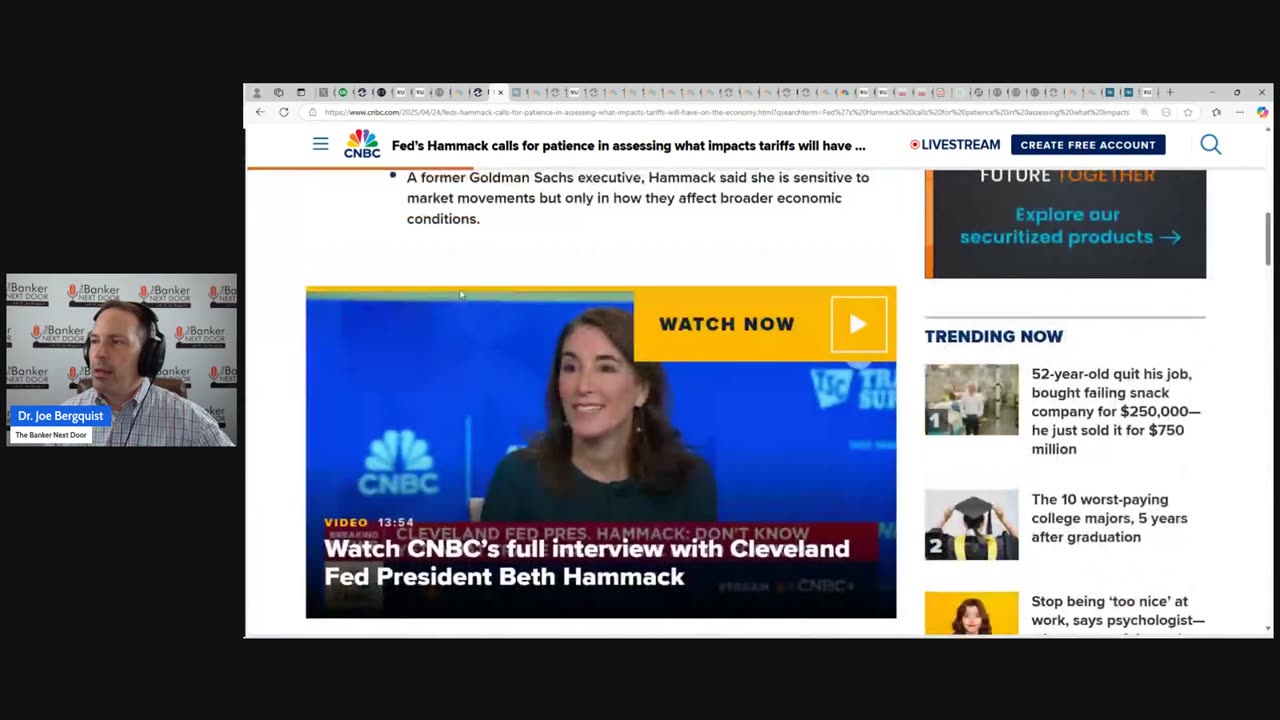Click the WATCH NOW banner text
1280x720 pixels.
pos(727,324)
